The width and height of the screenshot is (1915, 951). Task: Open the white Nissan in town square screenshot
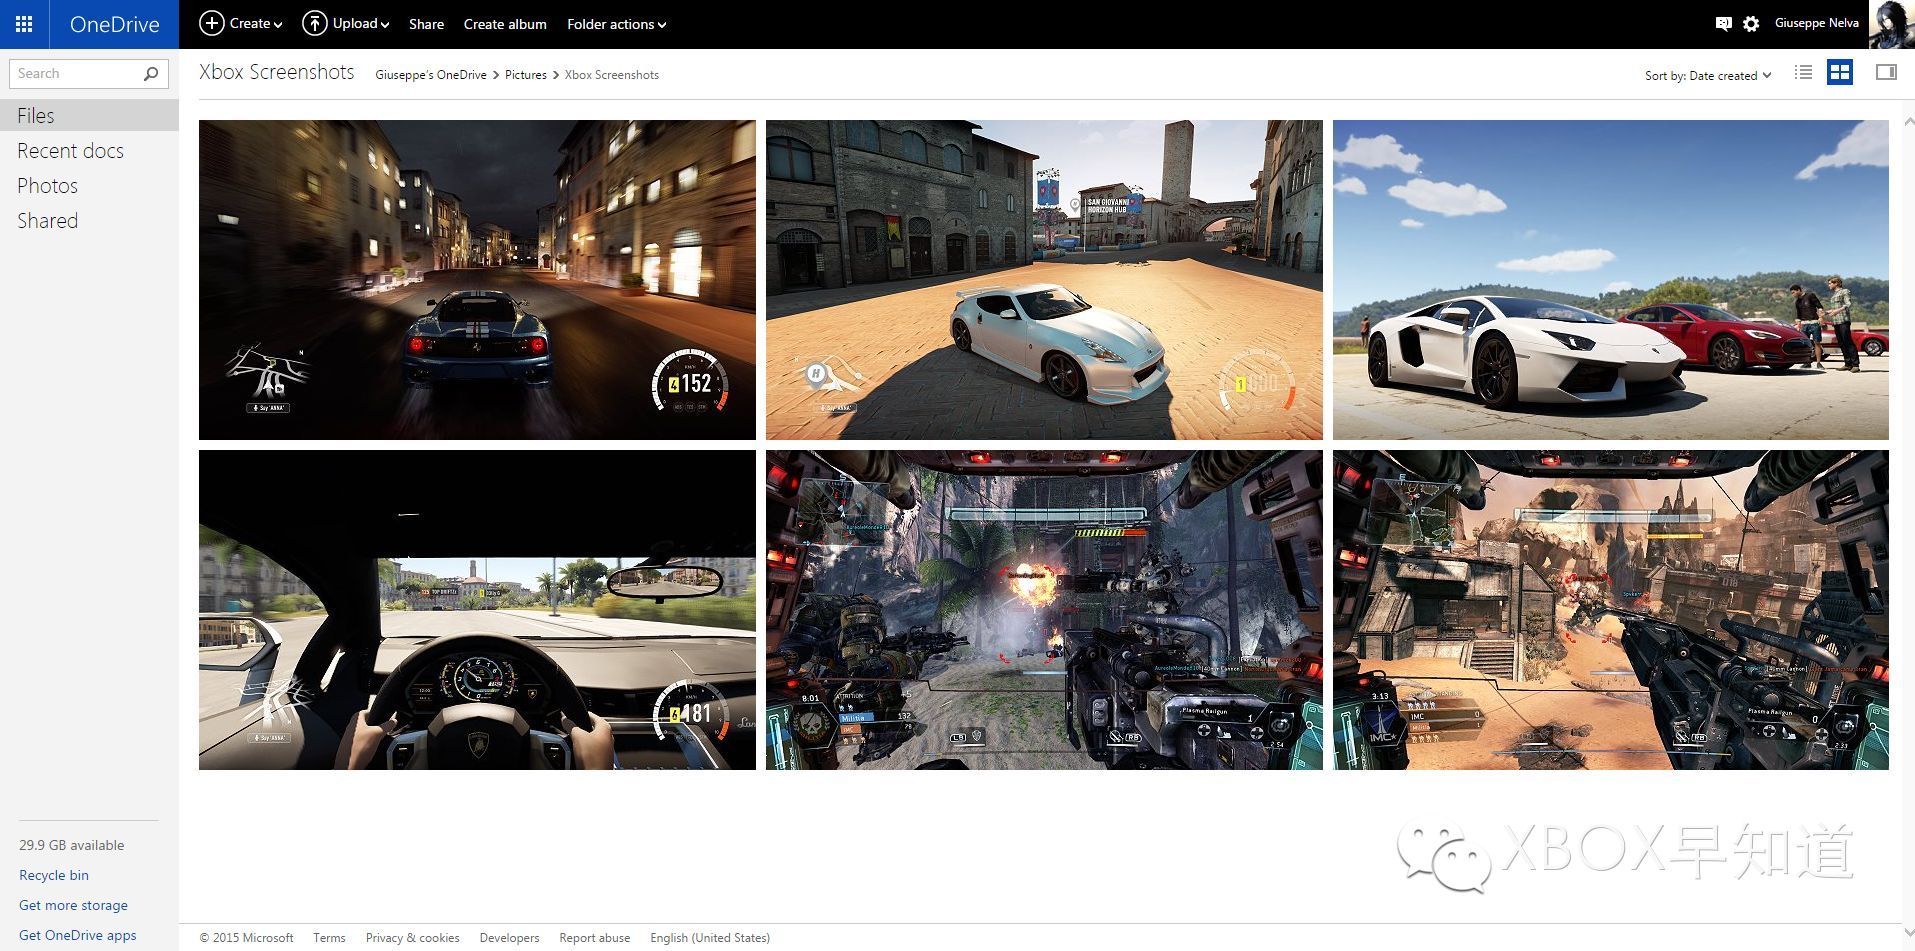tap(1044, 280)
